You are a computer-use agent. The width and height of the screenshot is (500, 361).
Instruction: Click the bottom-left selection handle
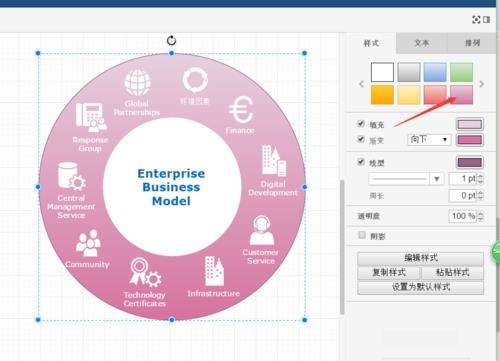click(38, 320)
